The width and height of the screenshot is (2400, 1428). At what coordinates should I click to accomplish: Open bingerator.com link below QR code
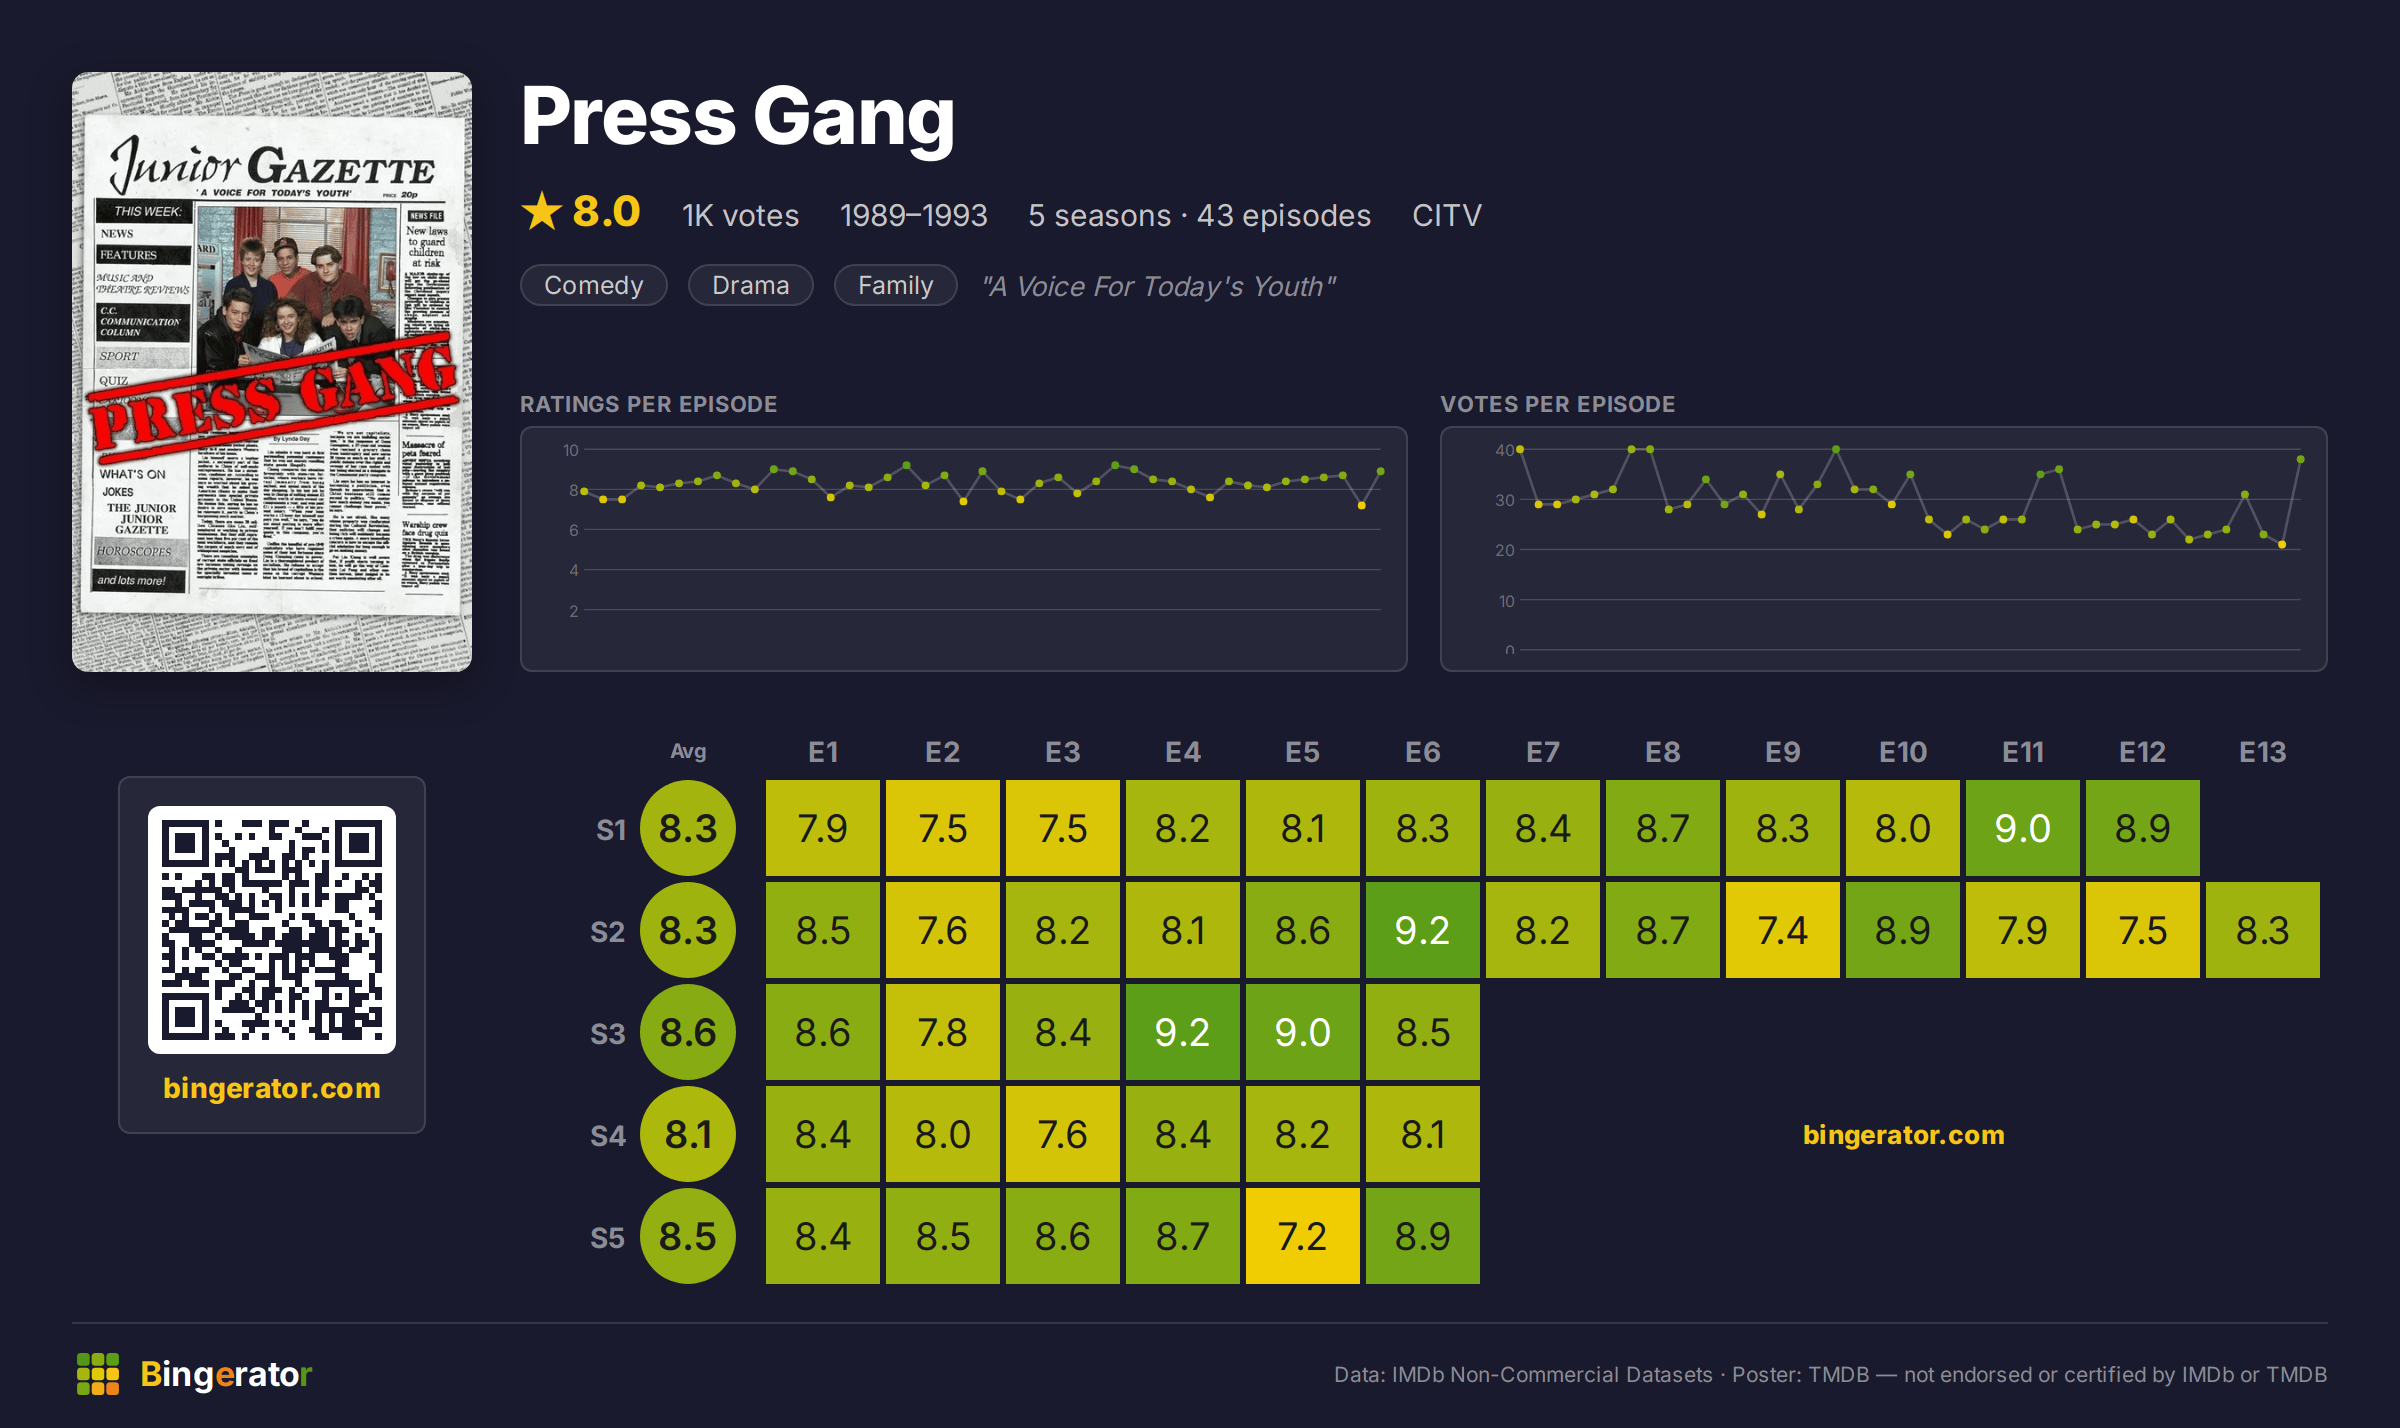[x=272, y=1088]
